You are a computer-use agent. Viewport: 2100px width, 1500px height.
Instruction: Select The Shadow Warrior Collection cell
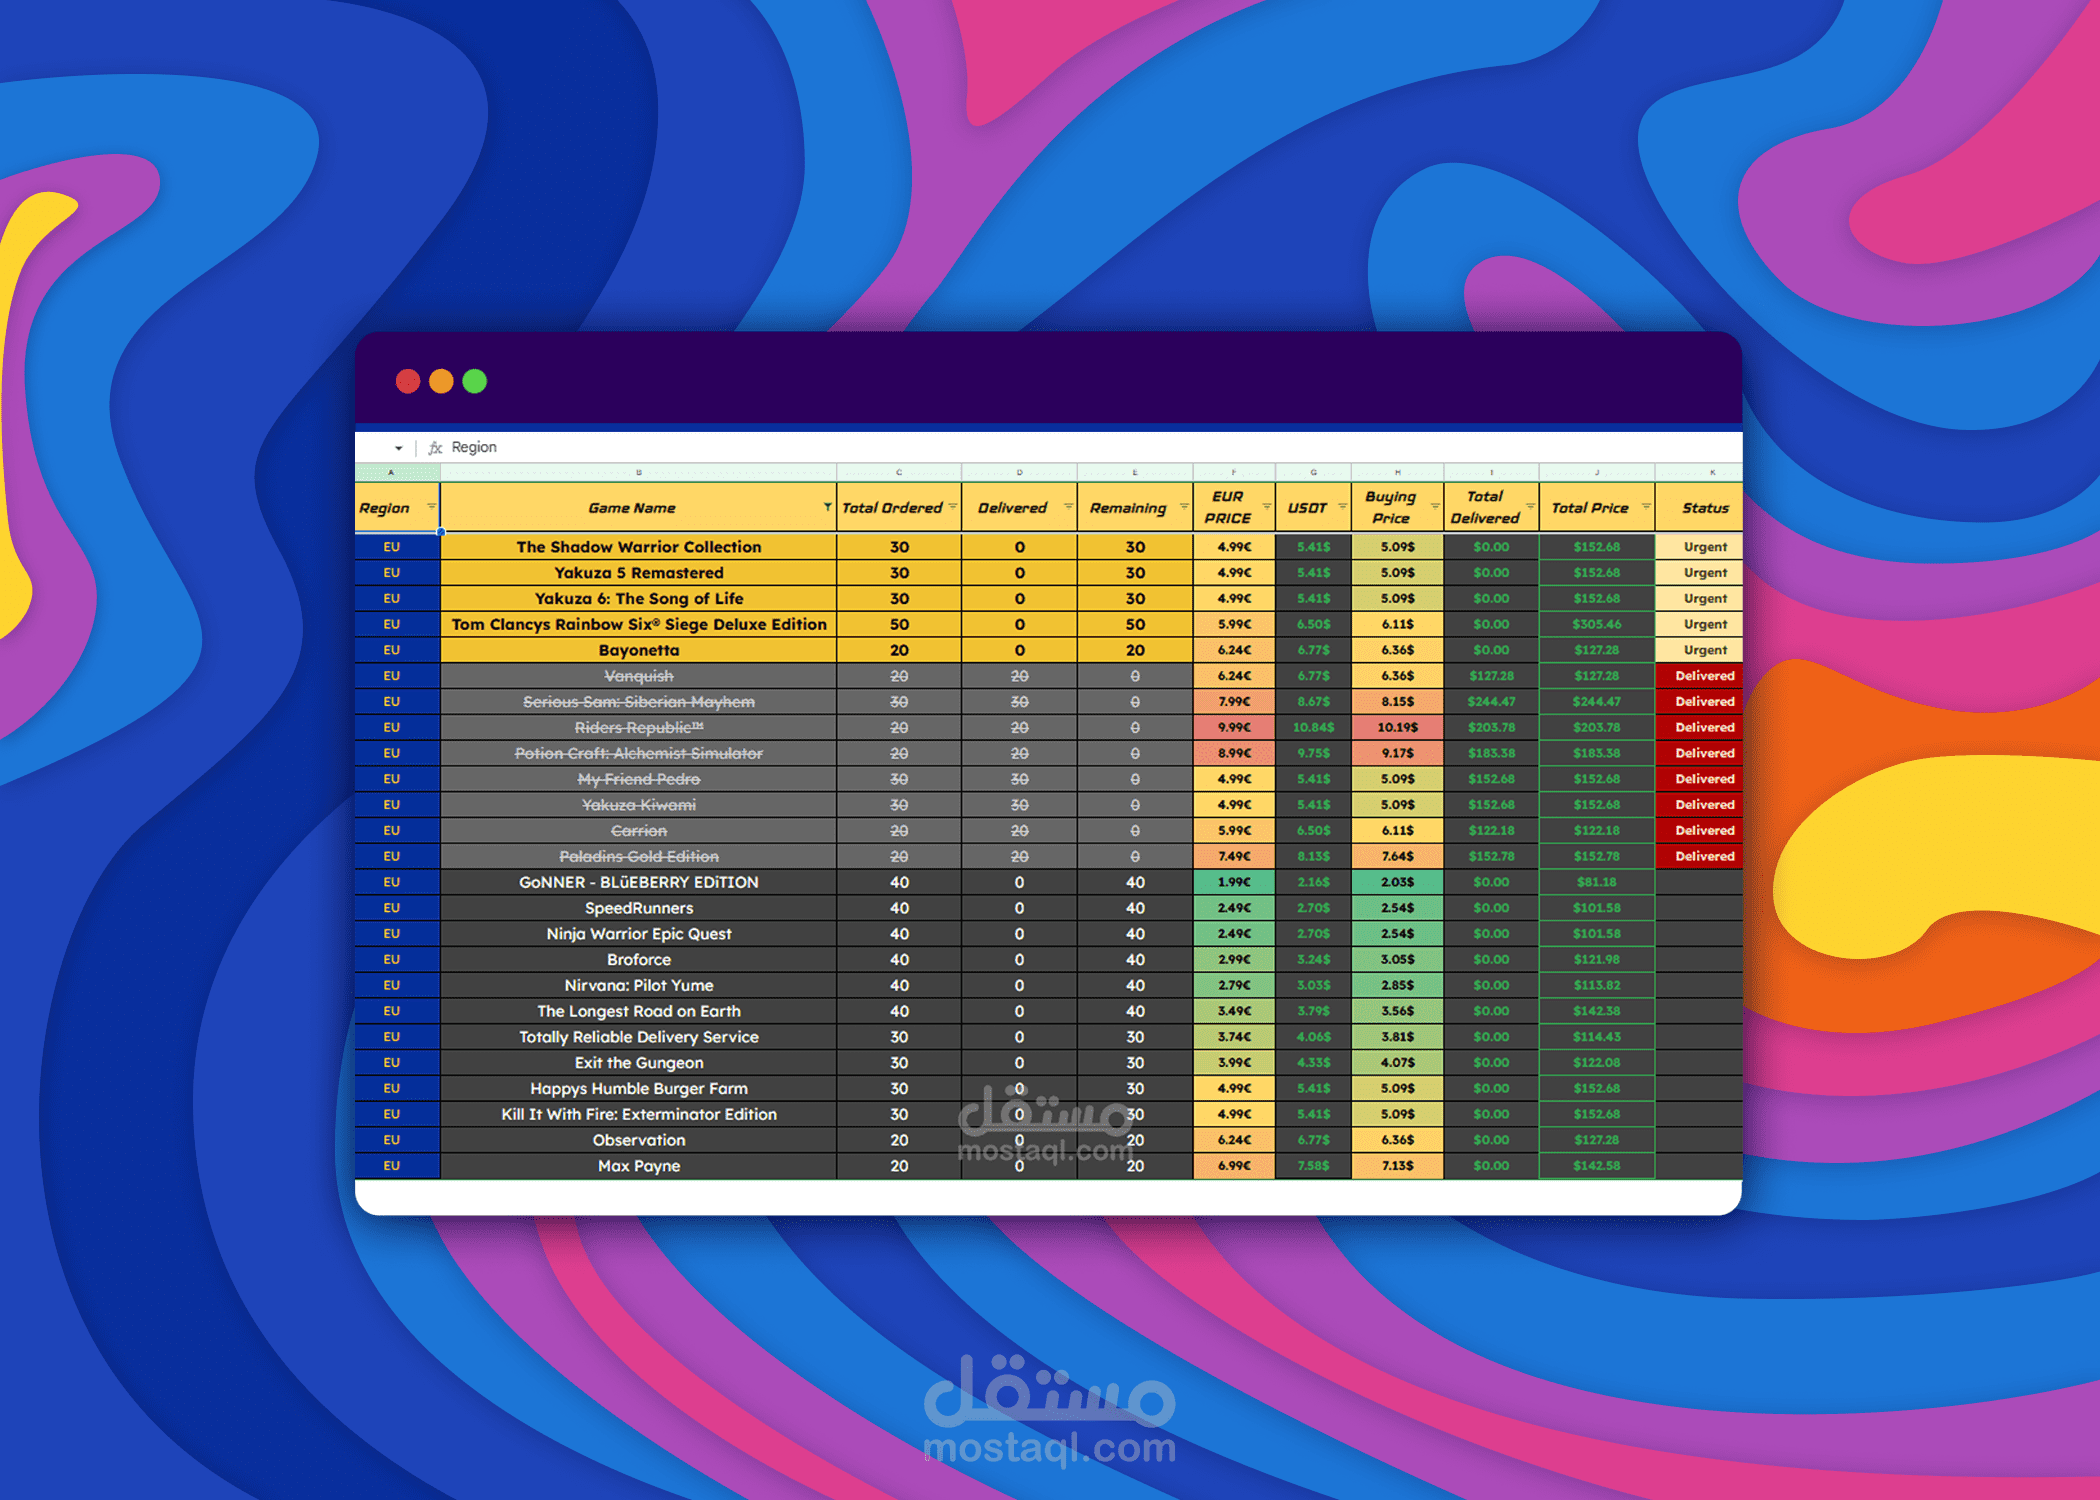coord(639,547)
